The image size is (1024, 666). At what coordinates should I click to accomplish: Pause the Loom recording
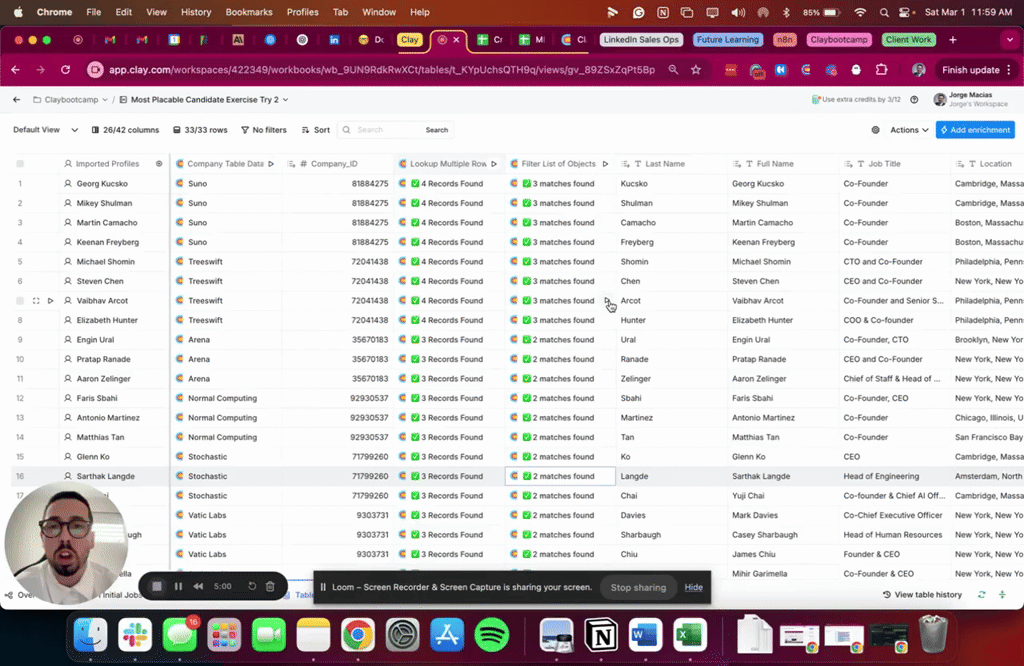tap(178, 587)
